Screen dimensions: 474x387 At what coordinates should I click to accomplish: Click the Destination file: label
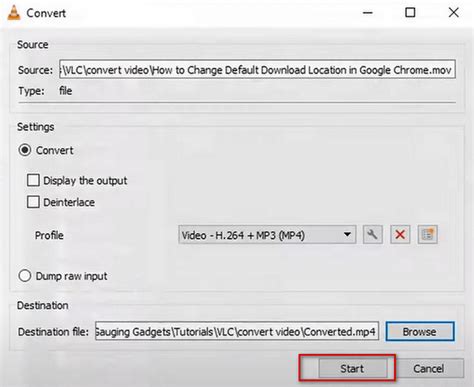[x=53, y=332]
